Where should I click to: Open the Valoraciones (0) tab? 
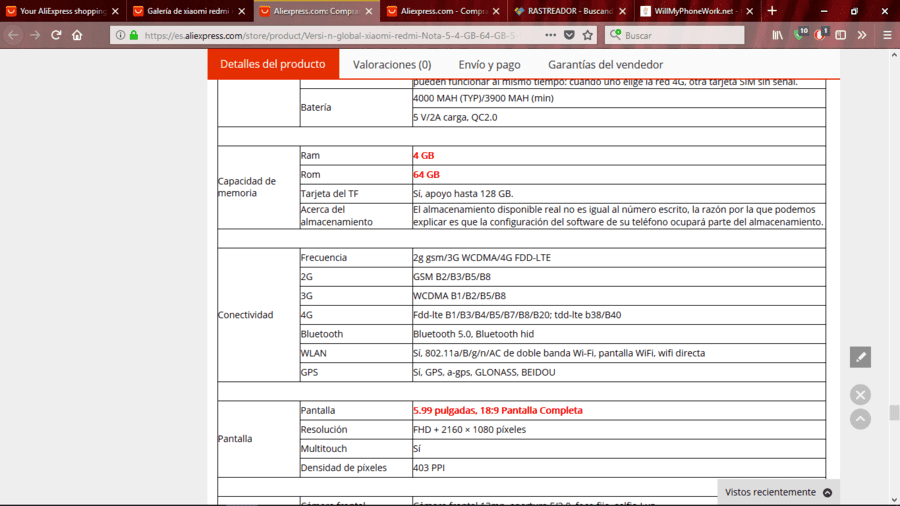pyautogui.click(x=392, y=64)
